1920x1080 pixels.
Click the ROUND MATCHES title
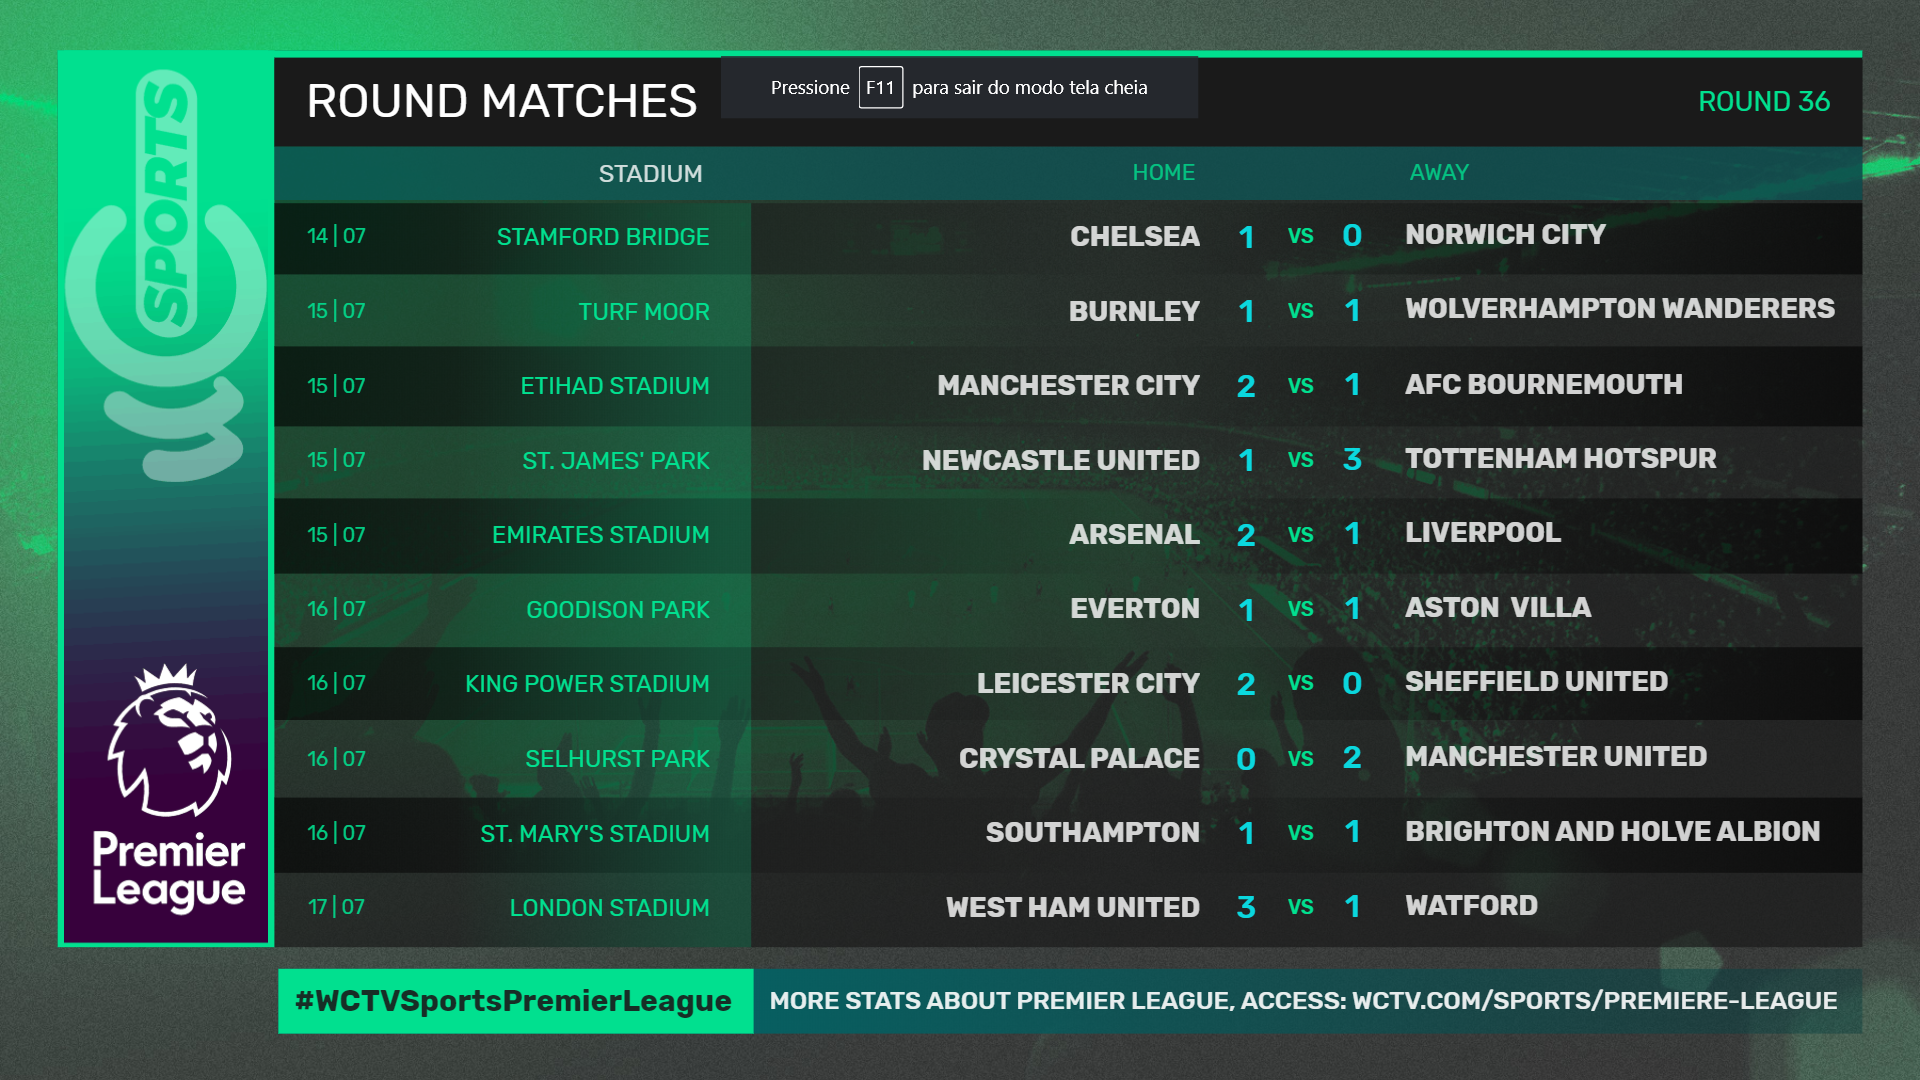click(501, 102)
